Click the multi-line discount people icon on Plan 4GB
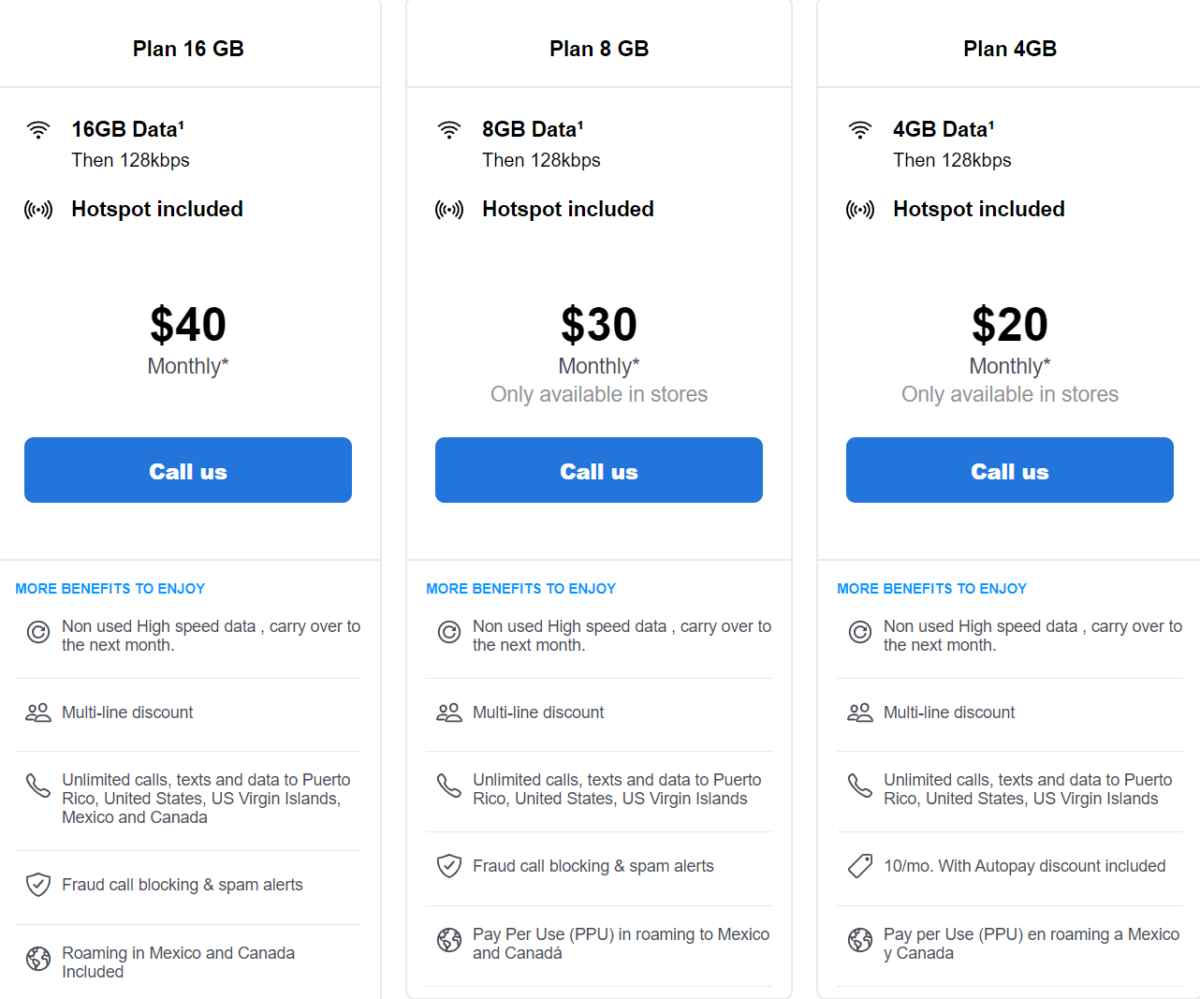Image resolution: width=1200 pixels, height=999 pixels. 860,711
